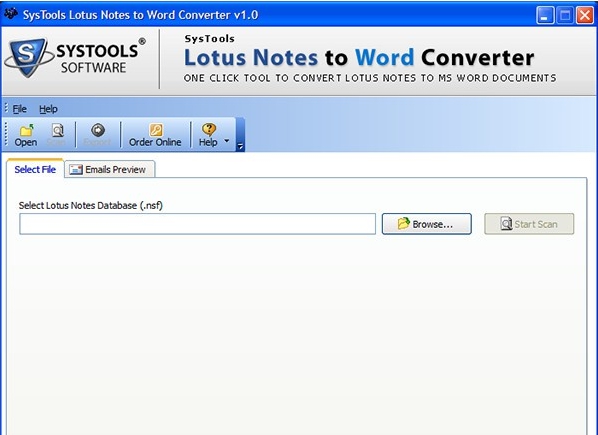Click the 'Select Lotus Notes Database (.nsf)' label
The height and width of the screenshot is (435, 598).
point(91,205)
